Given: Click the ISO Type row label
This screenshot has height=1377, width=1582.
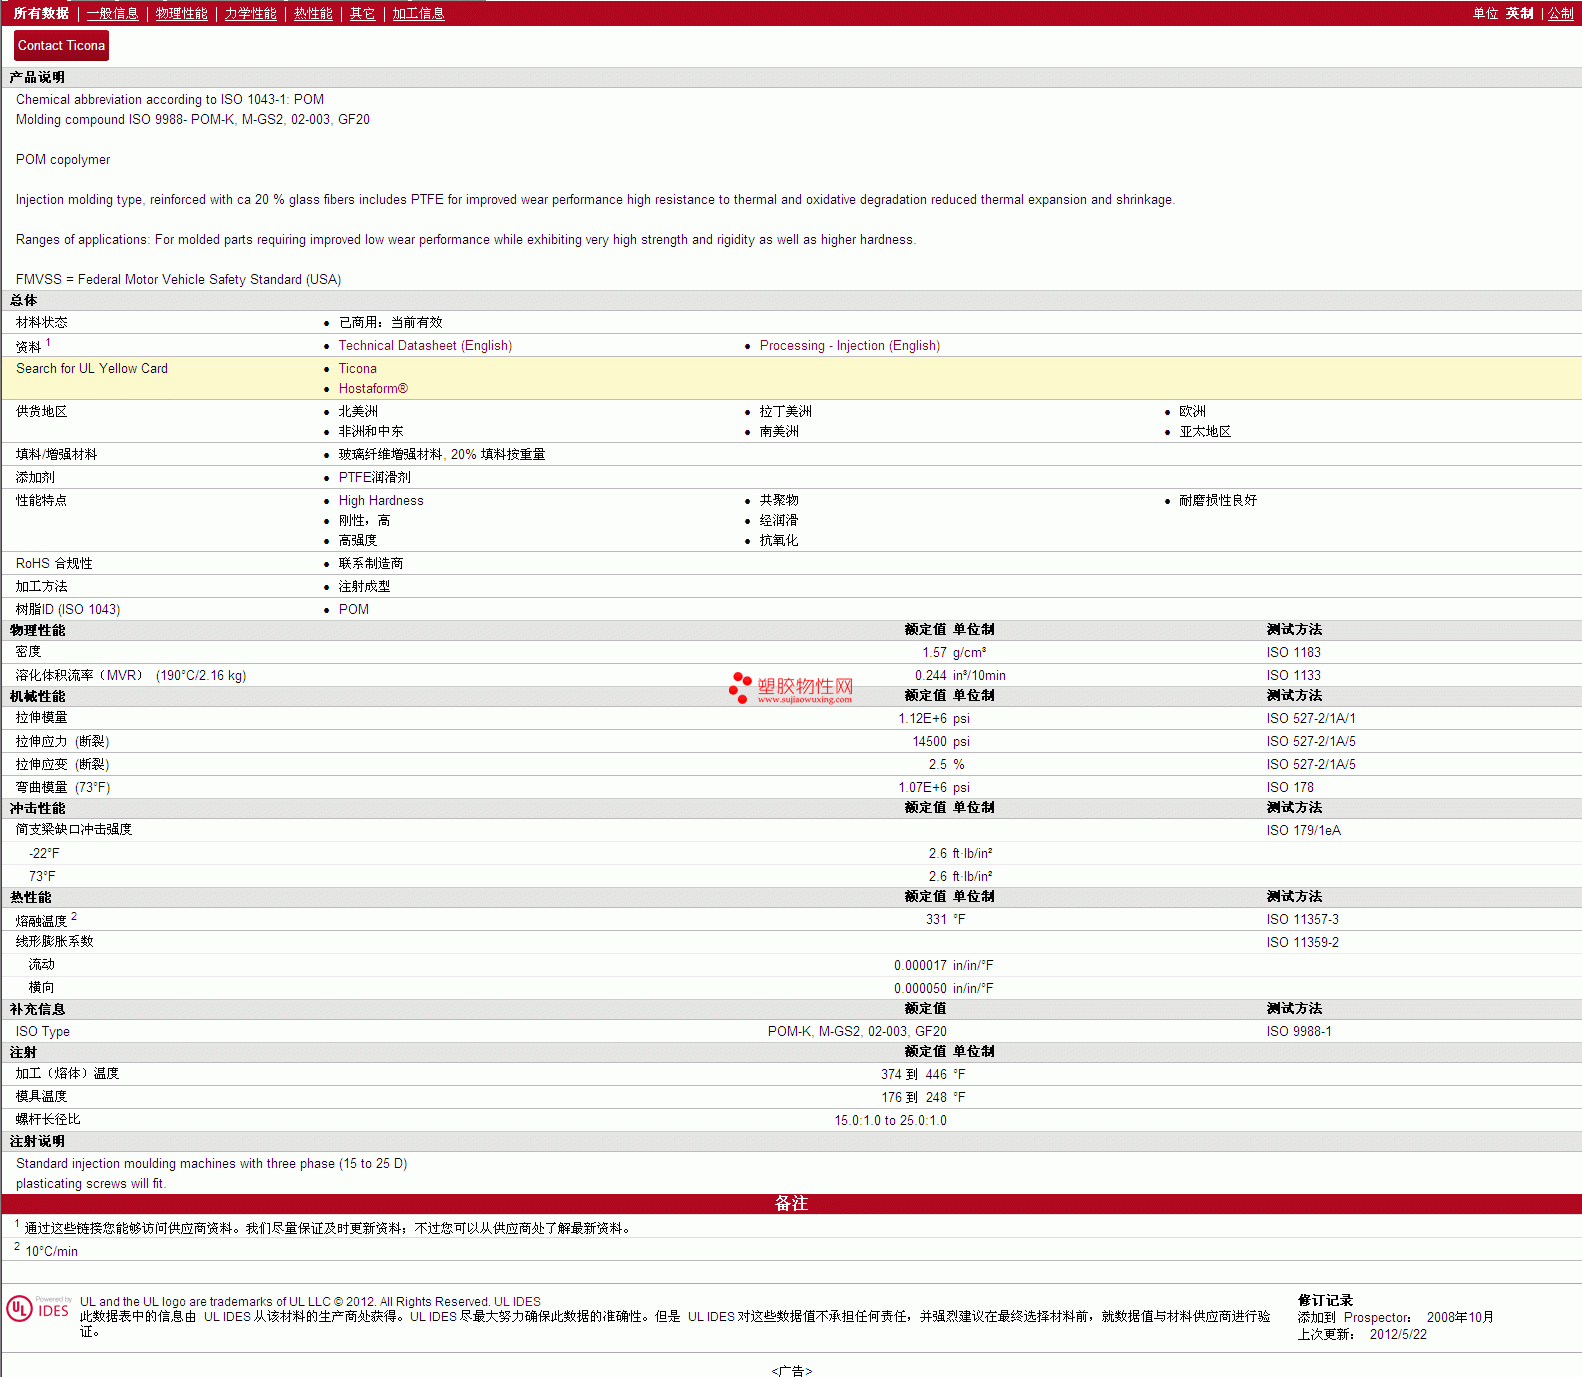Looking at the screenshot, I should [x=43, y=1031].
